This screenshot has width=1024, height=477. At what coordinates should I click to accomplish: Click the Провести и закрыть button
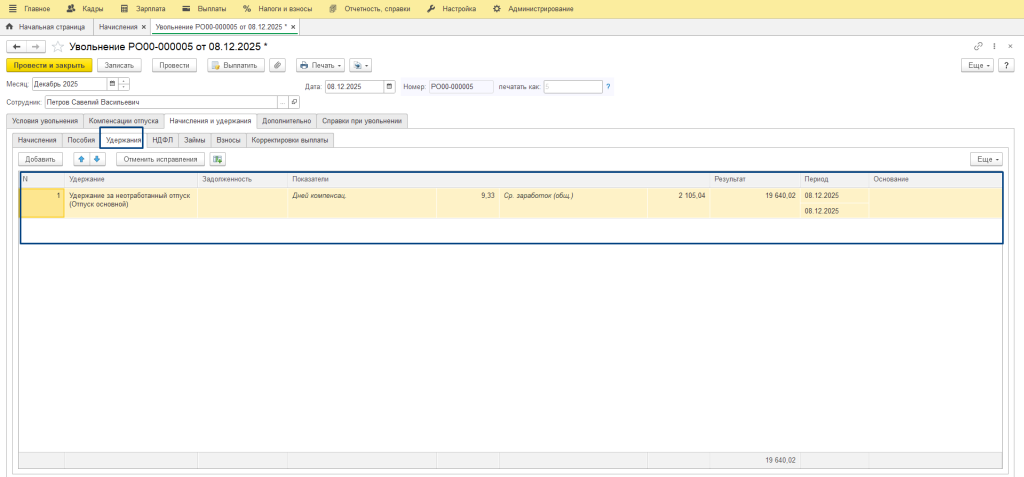coord(49,65)
